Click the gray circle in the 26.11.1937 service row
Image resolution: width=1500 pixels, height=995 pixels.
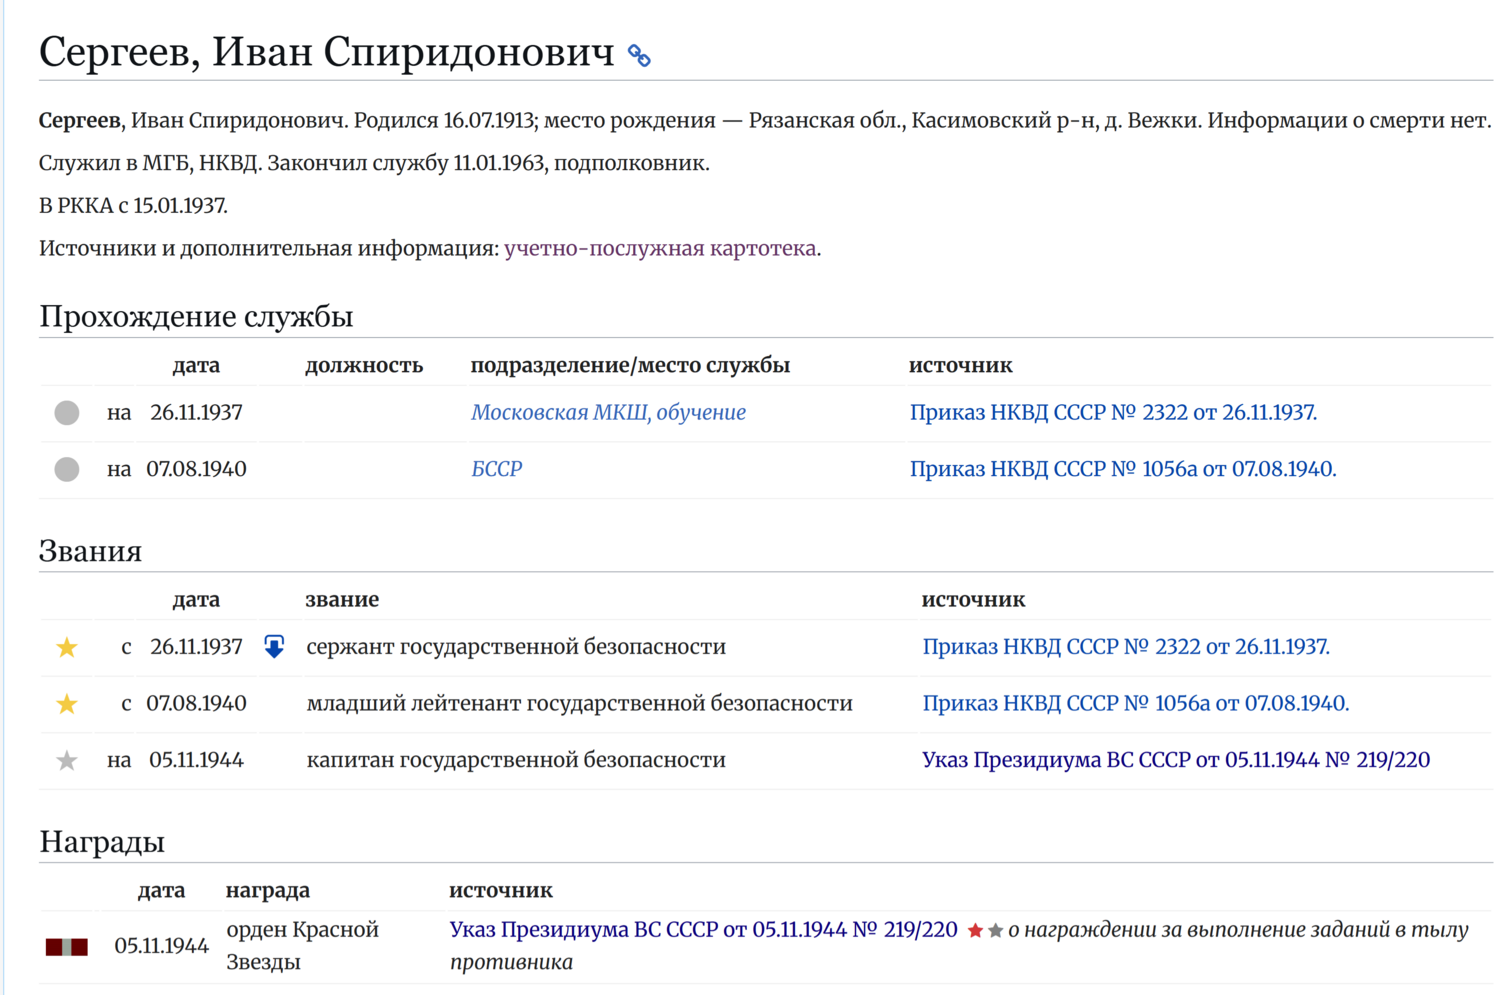point(67,413)
